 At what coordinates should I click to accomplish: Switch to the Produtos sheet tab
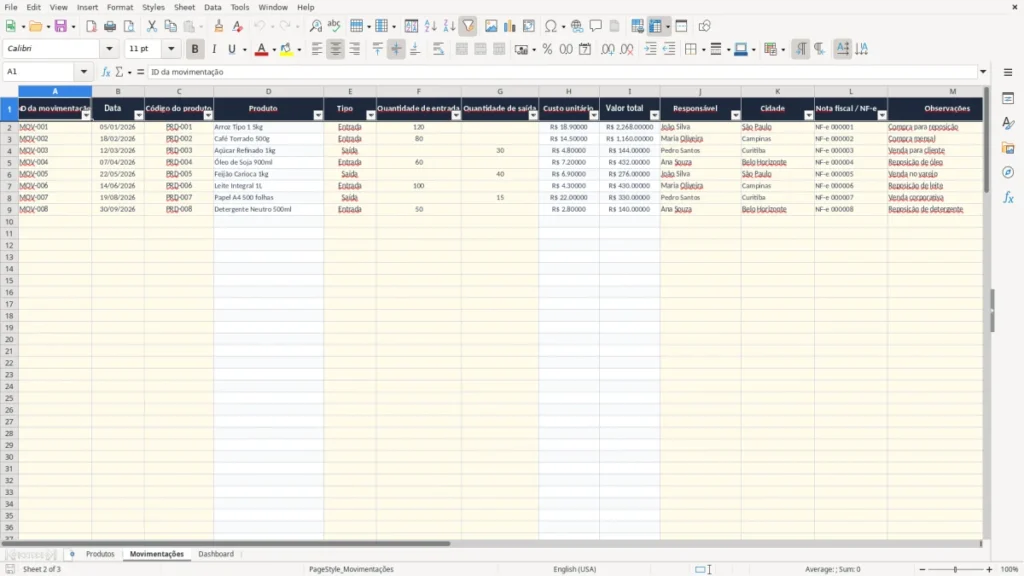tap(100, 554)
